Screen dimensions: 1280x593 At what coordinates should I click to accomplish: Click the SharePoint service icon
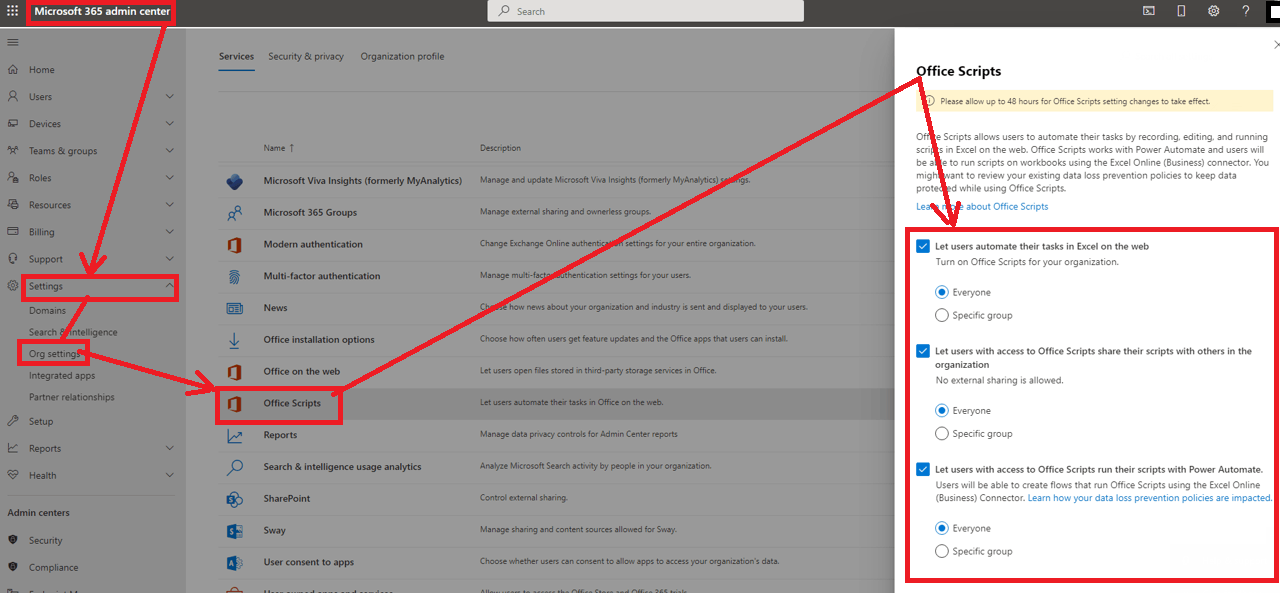pos(235,499)
